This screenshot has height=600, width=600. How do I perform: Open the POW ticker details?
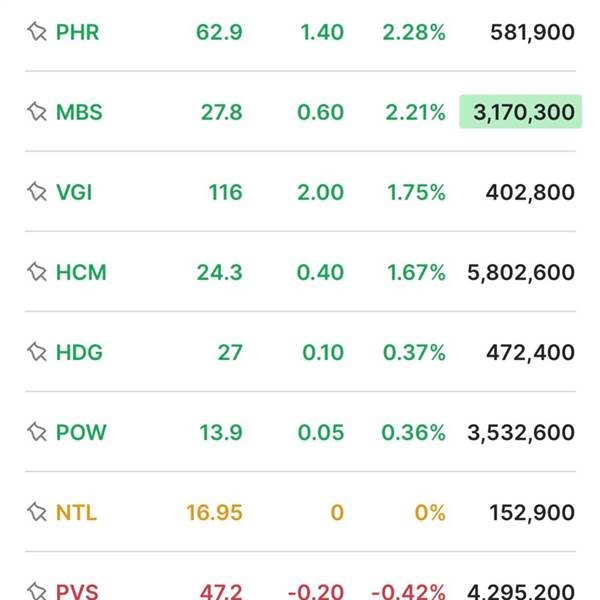coord(81,432)
